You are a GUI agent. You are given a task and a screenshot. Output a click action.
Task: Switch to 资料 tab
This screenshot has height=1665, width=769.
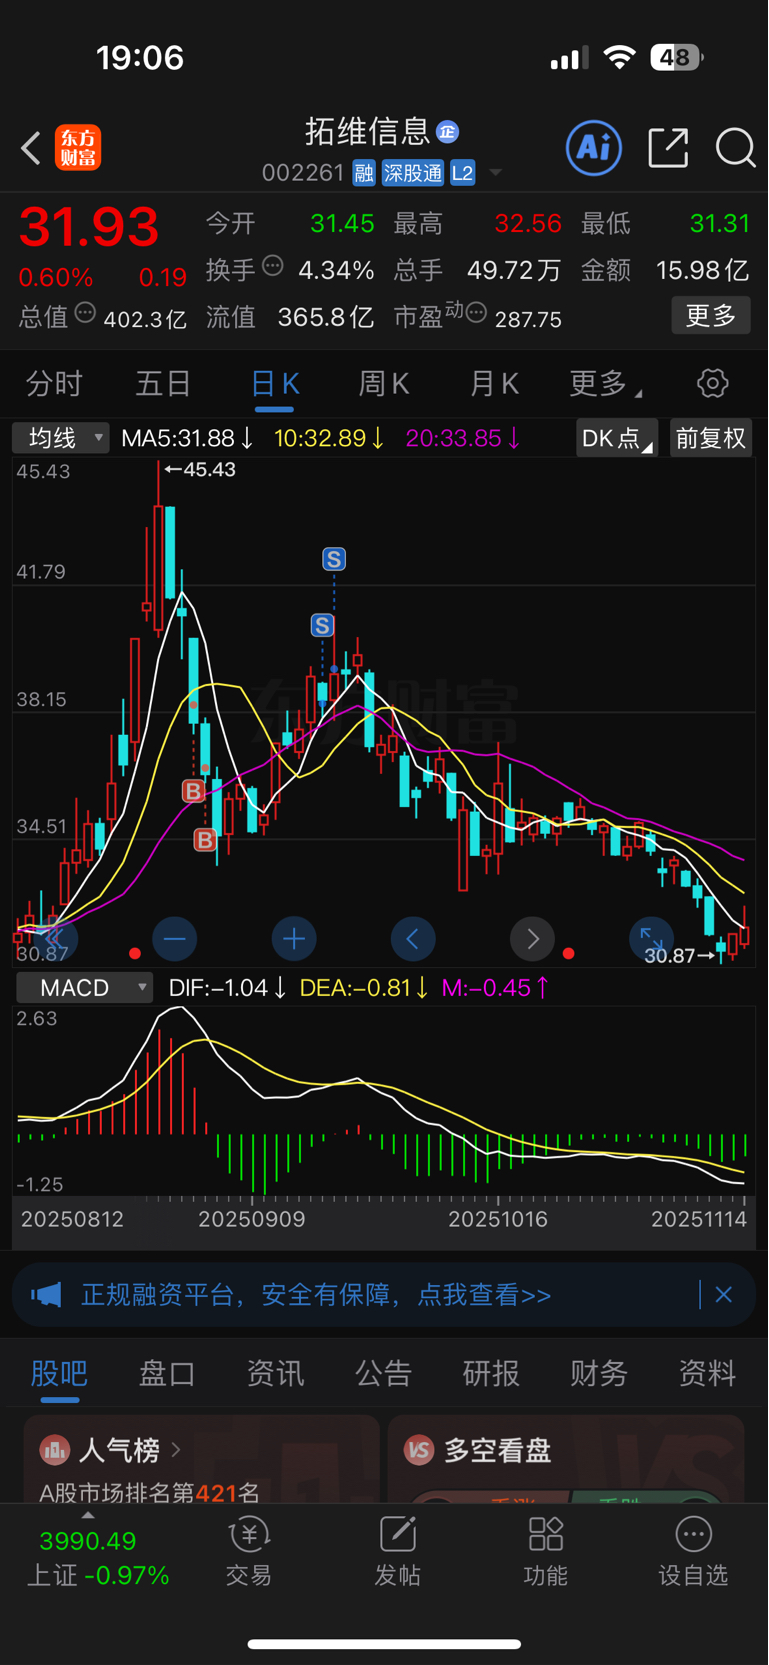tap(707, 1374)
